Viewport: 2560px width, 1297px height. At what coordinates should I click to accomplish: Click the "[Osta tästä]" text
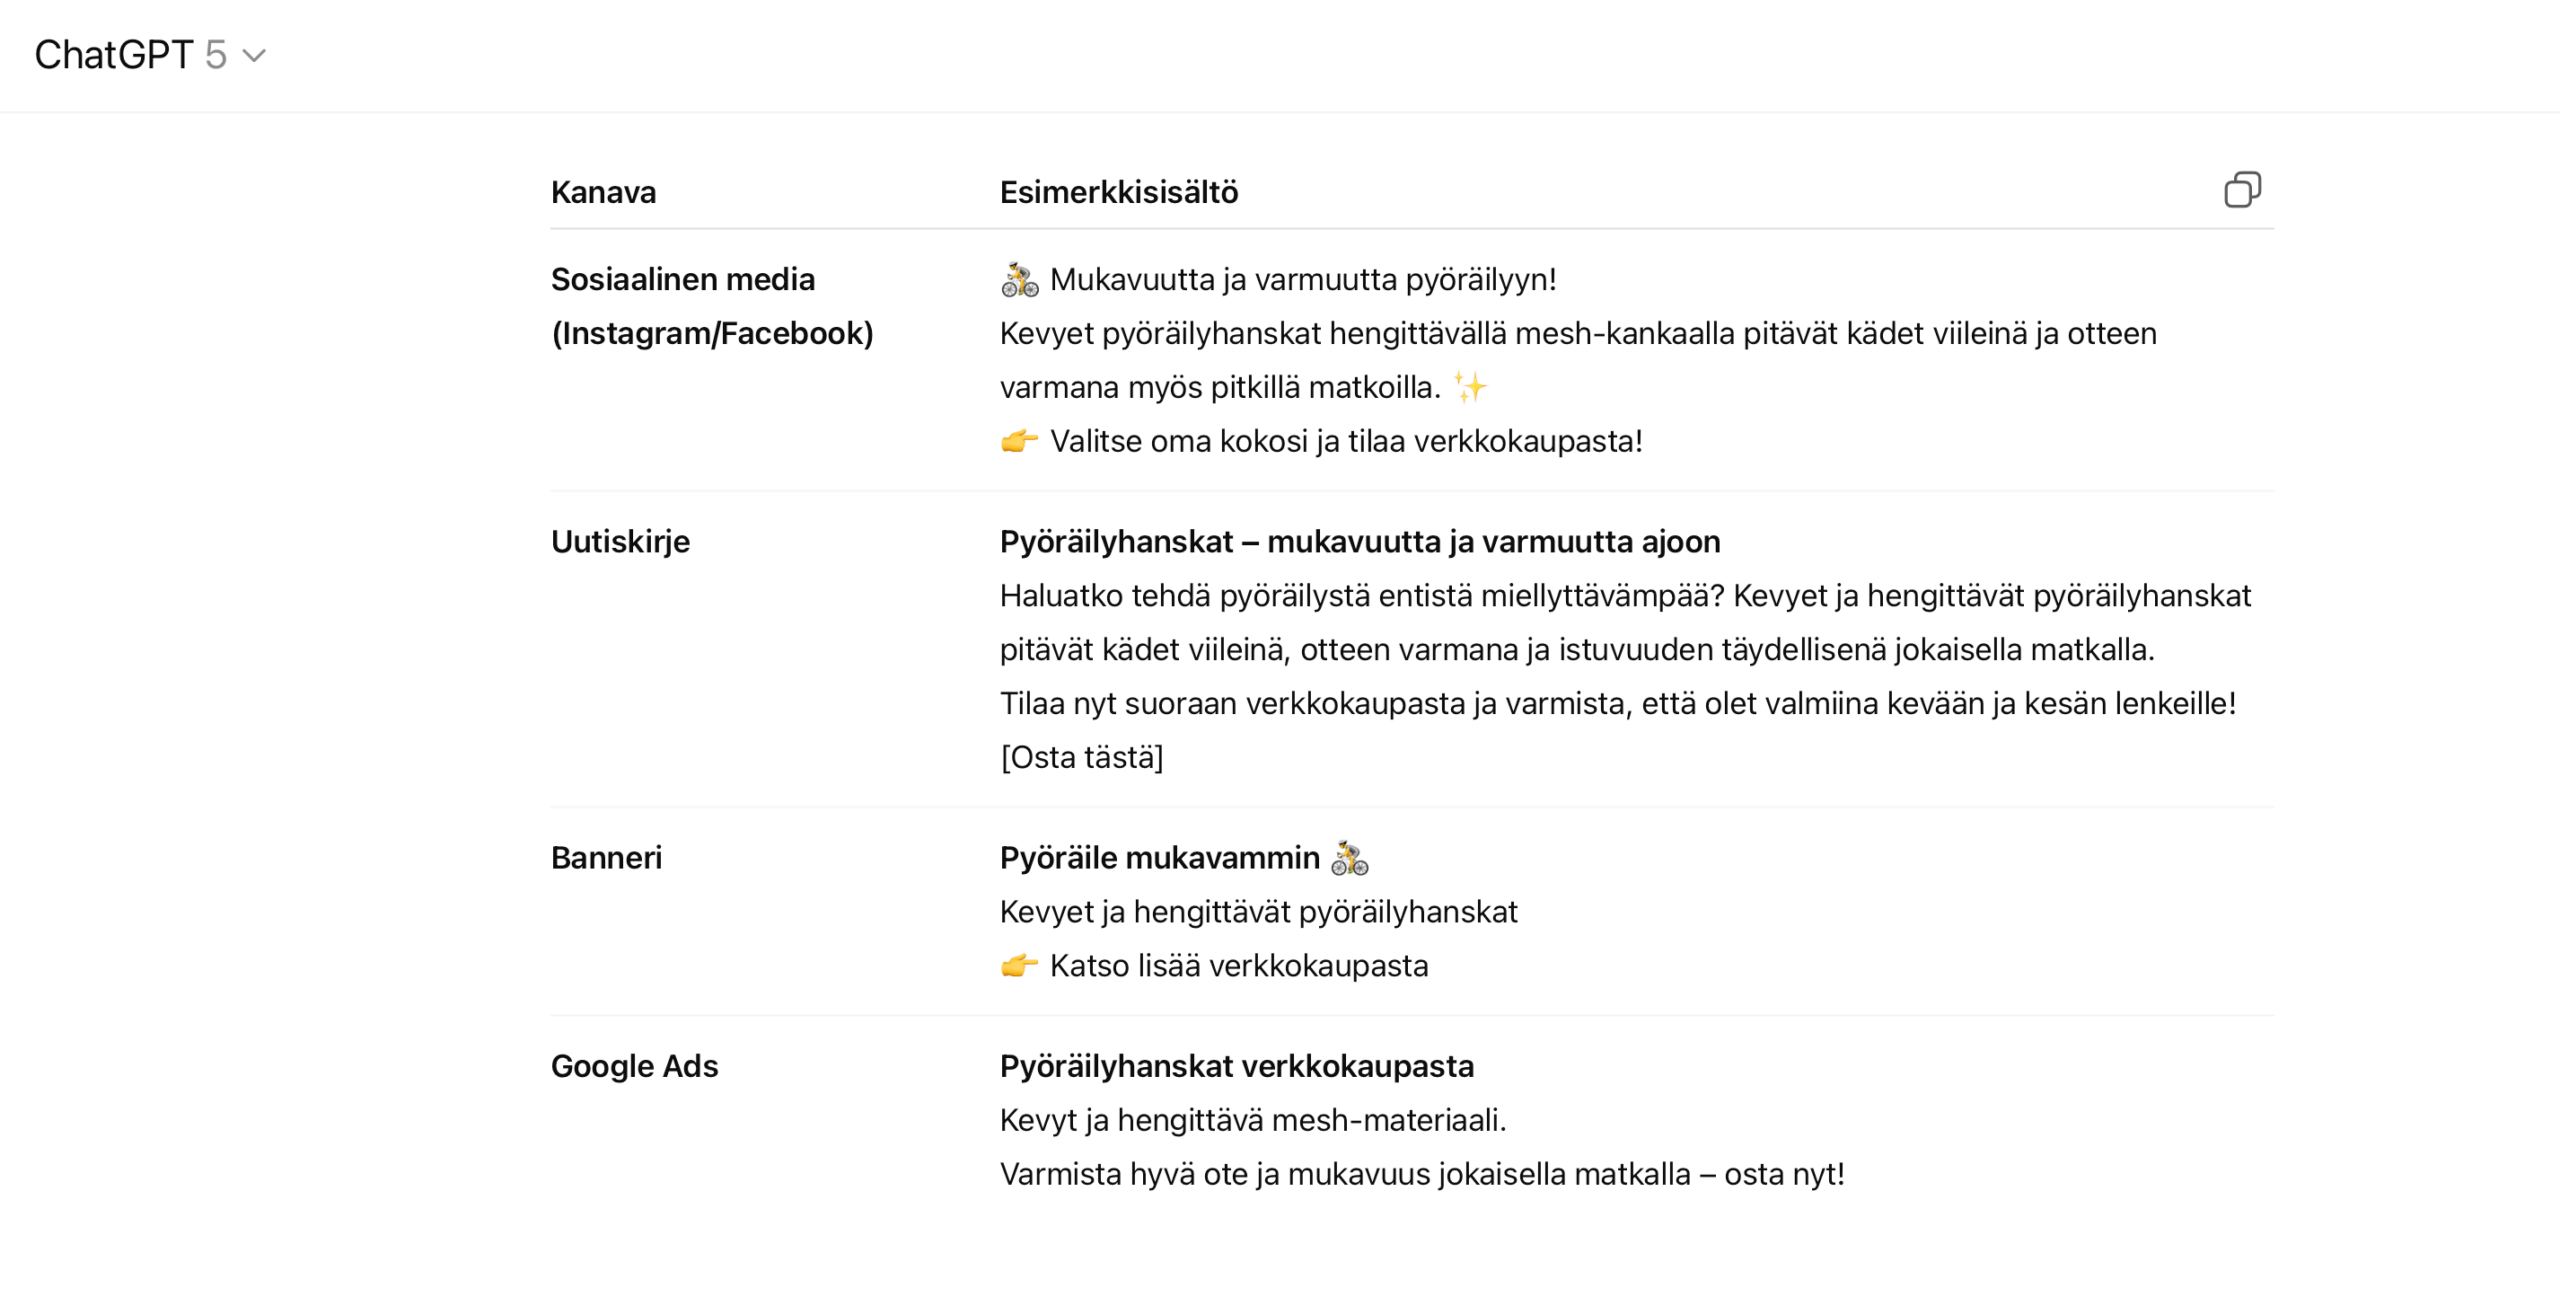click(x=1081, y=758)
